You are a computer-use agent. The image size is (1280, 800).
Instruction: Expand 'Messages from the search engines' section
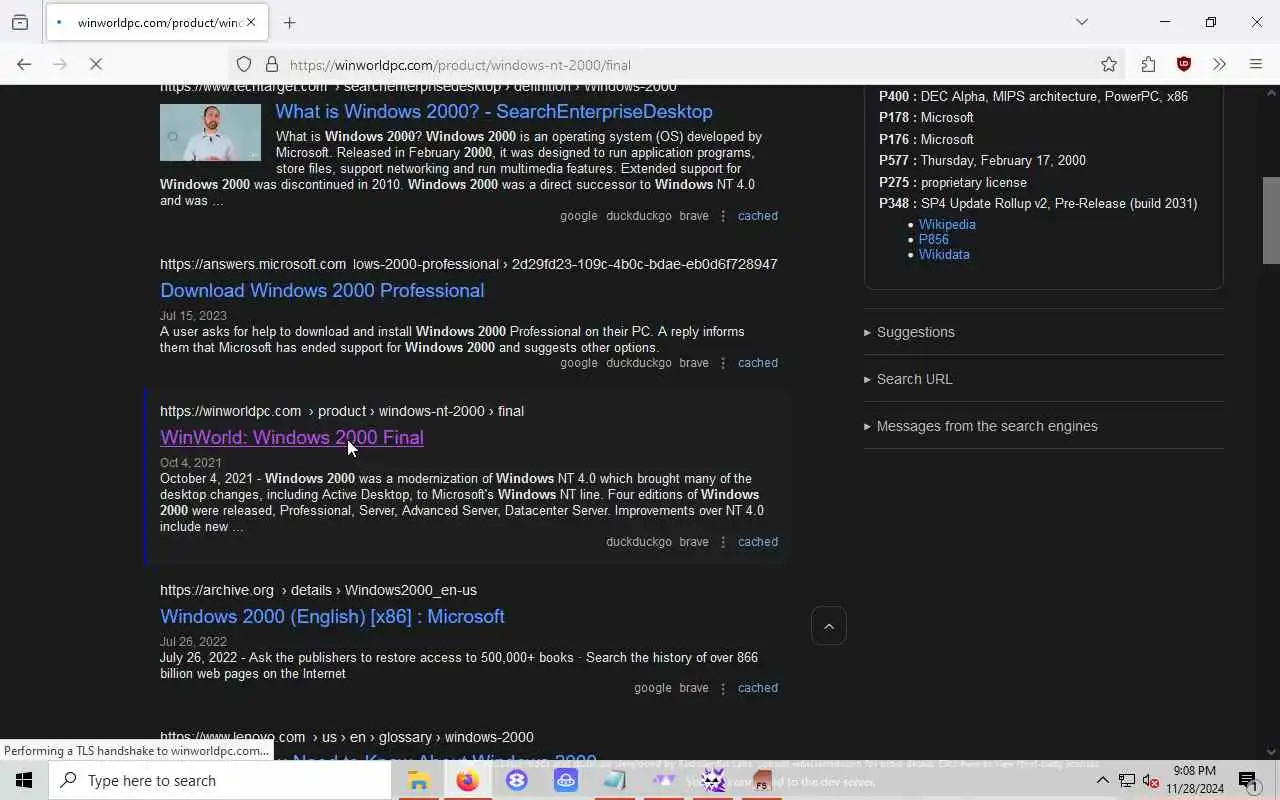point(981,426)
